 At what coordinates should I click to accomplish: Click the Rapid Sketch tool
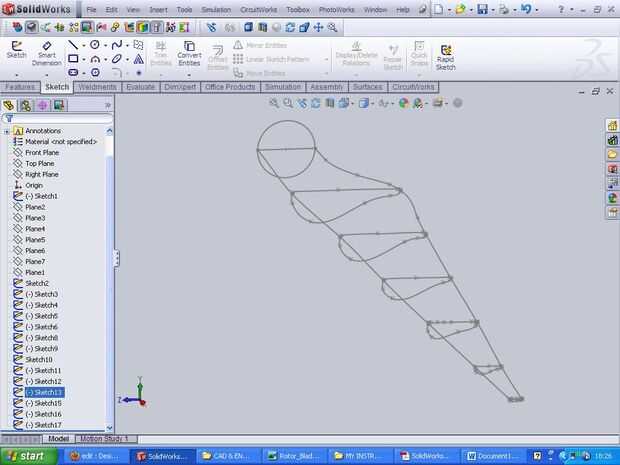(x=446, y=57)
